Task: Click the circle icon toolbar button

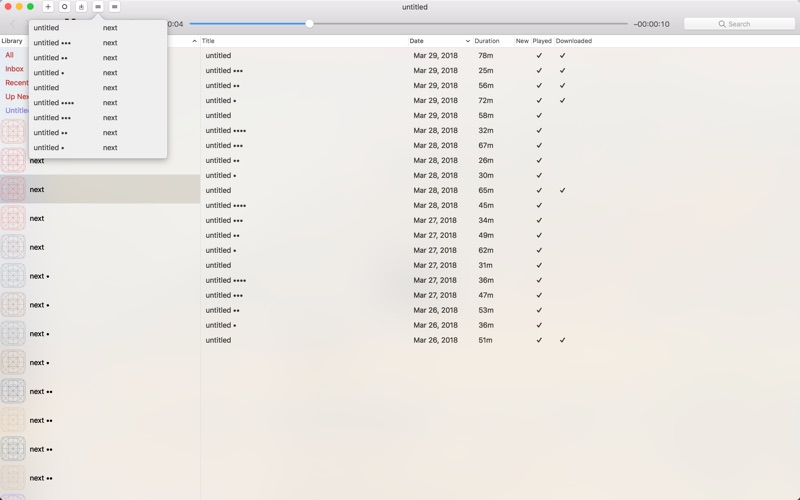Action: 65,7
